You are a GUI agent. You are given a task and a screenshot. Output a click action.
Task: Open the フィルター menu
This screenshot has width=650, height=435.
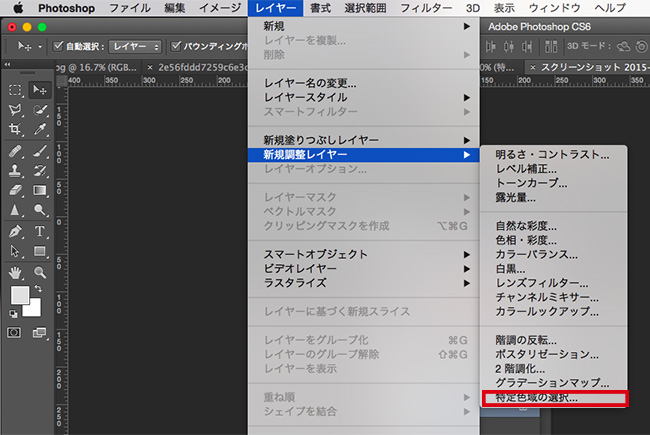coord(424,8)
